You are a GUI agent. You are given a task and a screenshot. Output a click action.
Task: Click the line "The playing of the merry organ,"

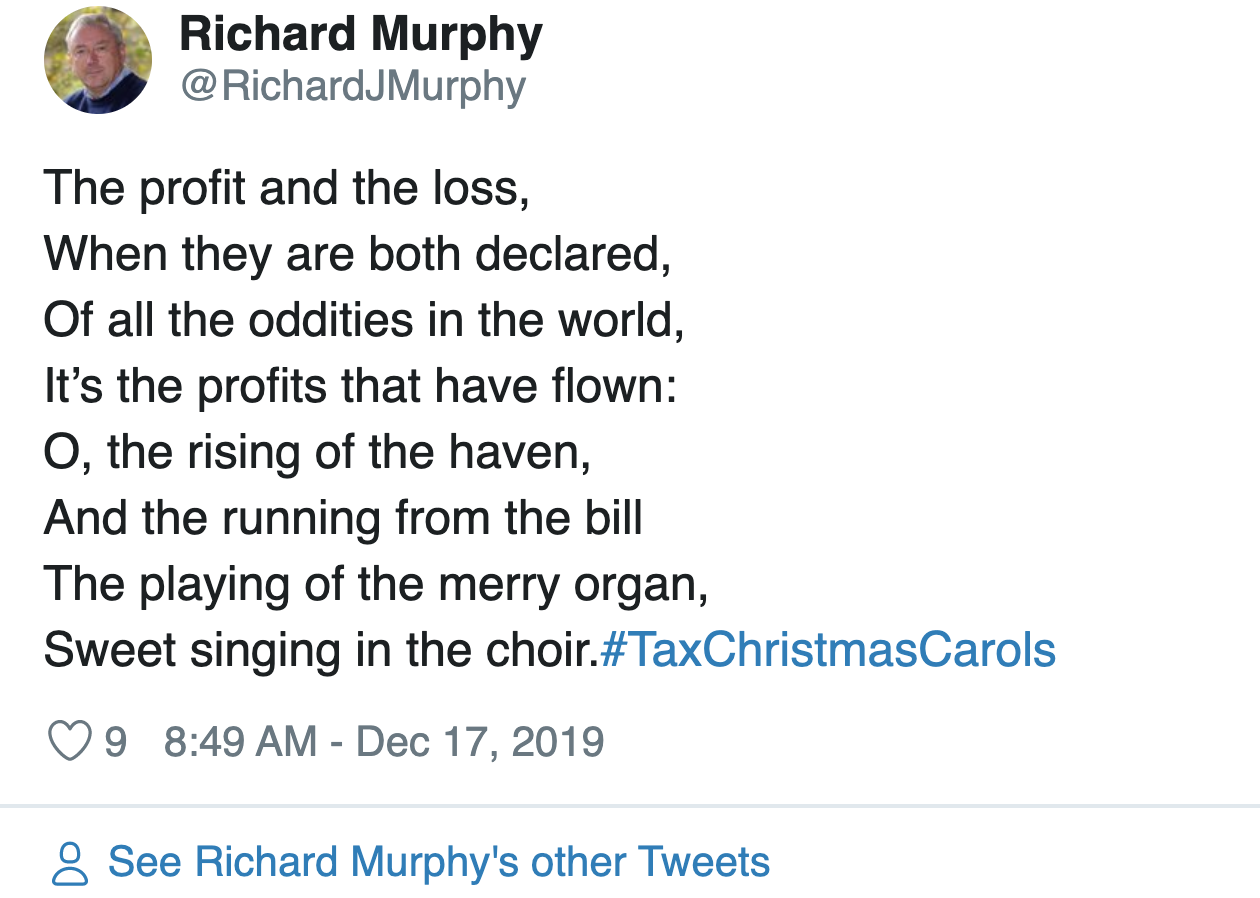coord(376,584)
